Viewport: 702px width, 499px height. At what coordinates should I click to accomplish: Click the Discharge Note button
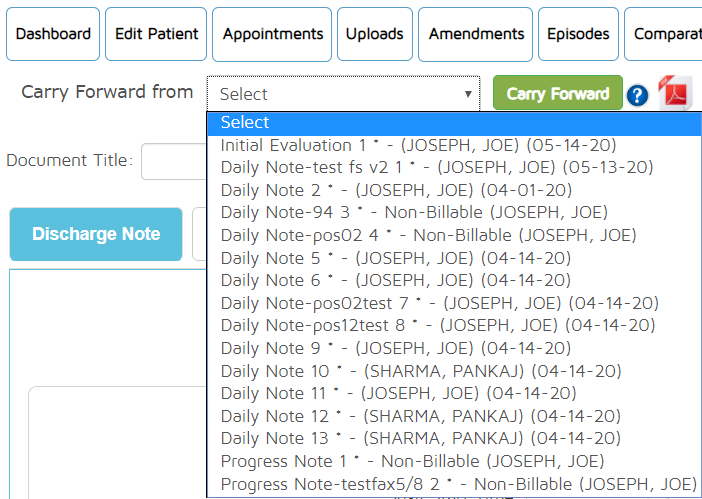(96, 234)
